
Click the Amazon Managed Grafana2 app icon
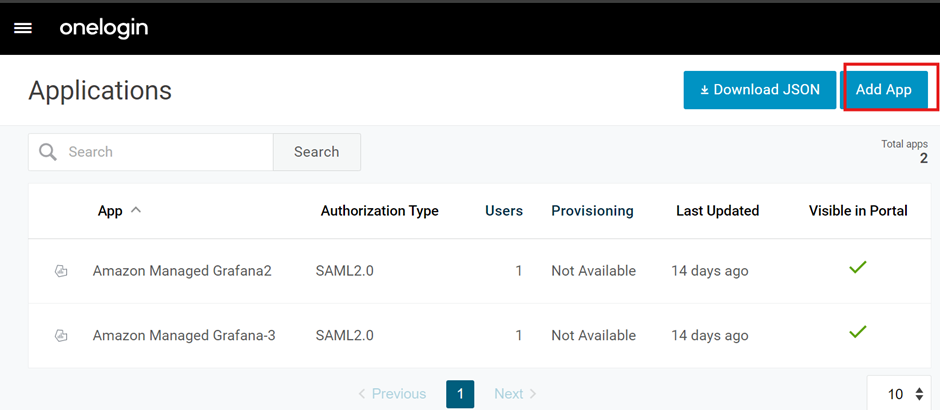pyautogui.click(x=61, y=272)
